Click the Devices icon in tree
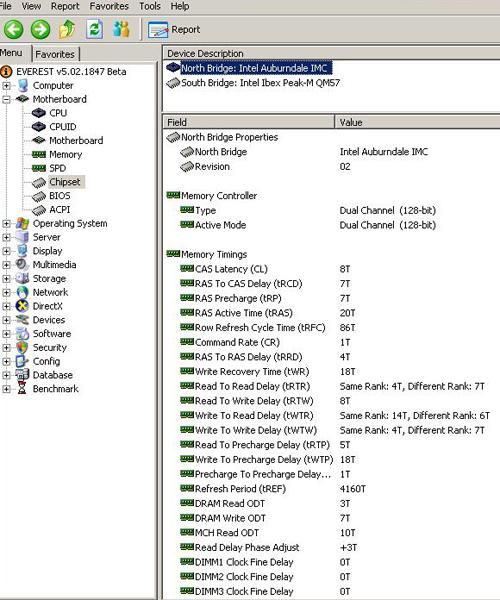 (x=22, y=320)
